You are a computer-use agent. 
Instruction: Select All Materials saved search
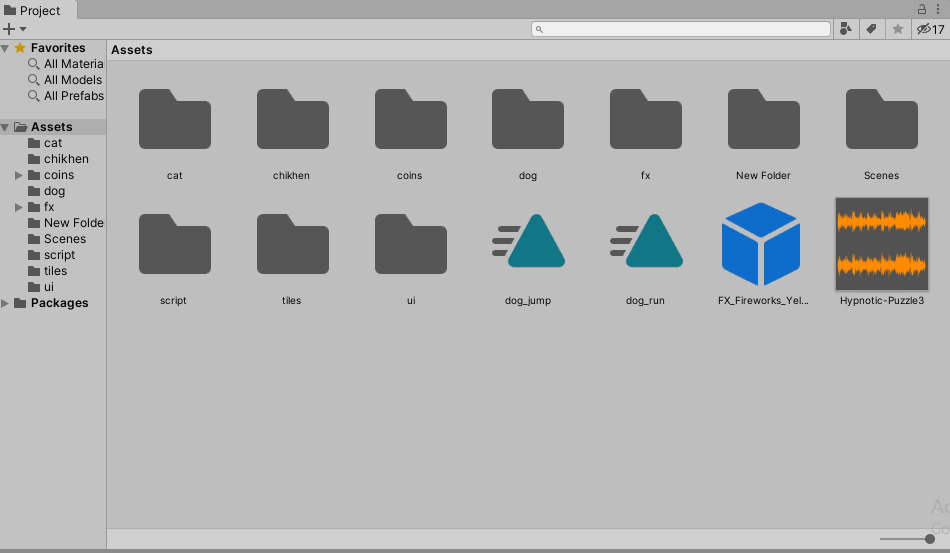[x=65, y=64]
